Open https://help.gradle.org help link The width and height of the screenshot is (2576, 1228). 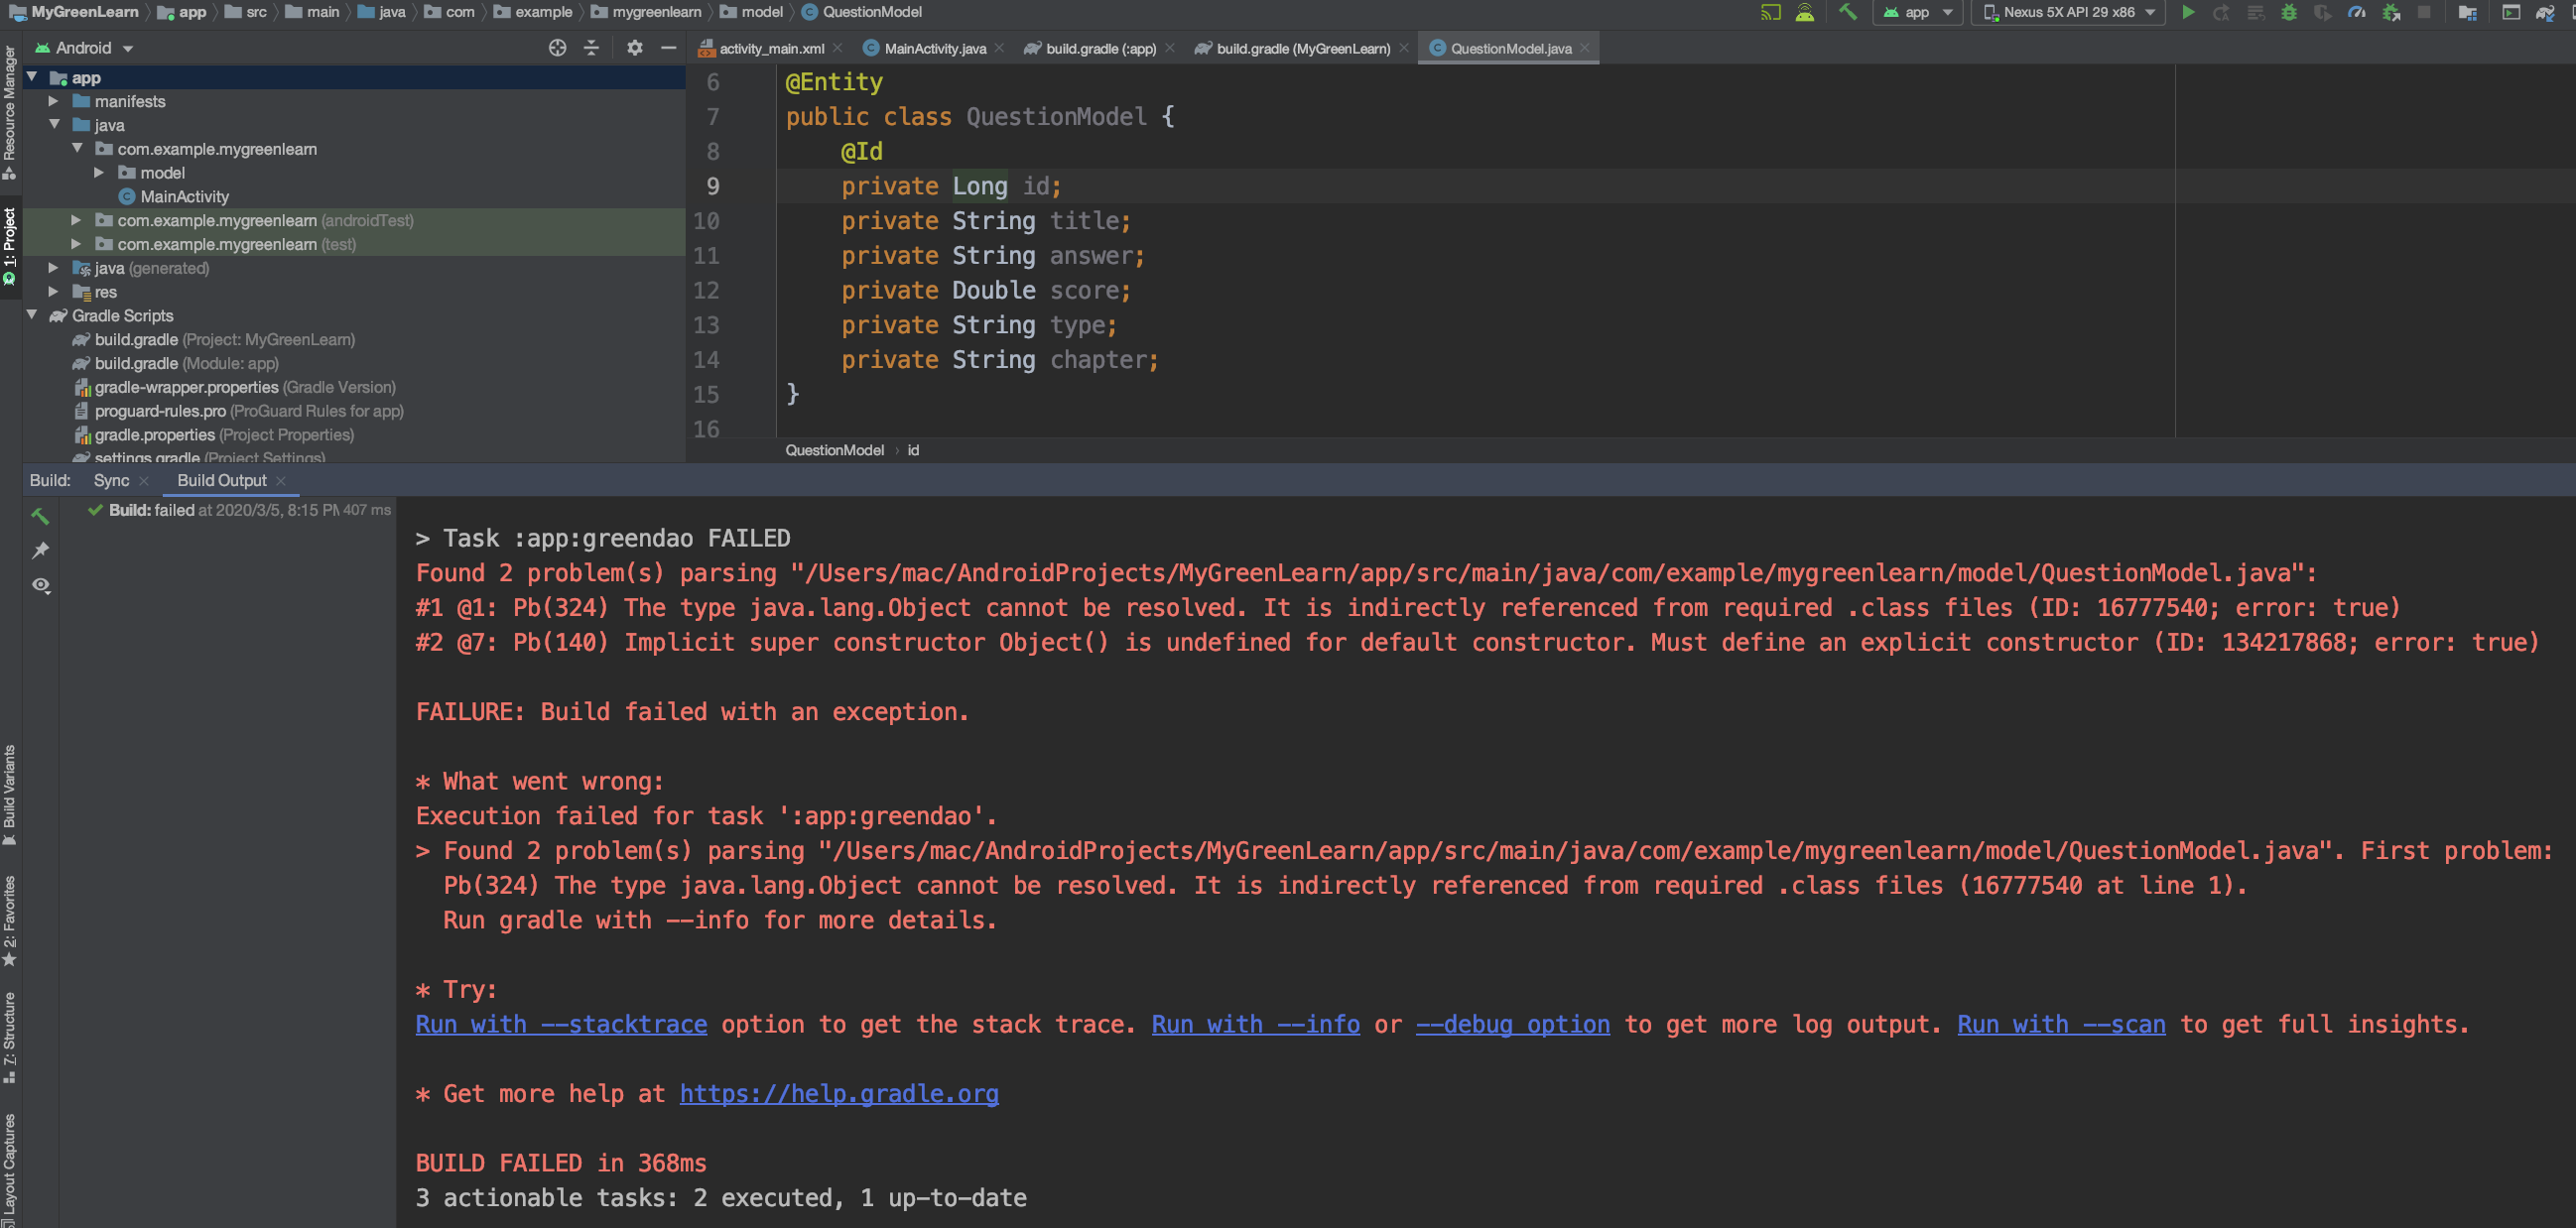pyautogui.click(x=837, y=1093)
